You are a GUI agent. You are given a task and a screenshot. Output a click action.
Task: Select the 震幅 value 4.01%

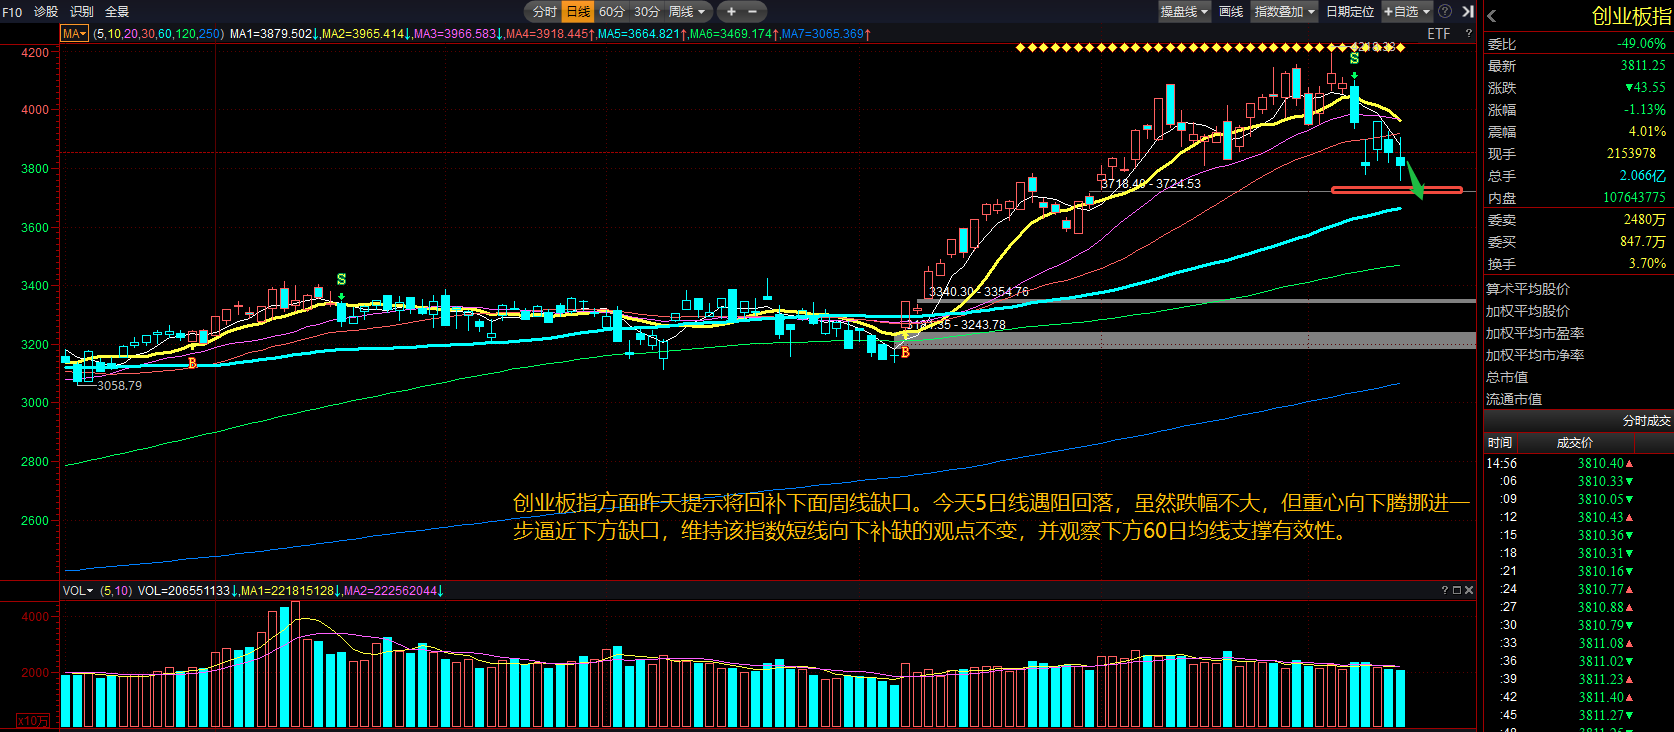[1647, 132]
